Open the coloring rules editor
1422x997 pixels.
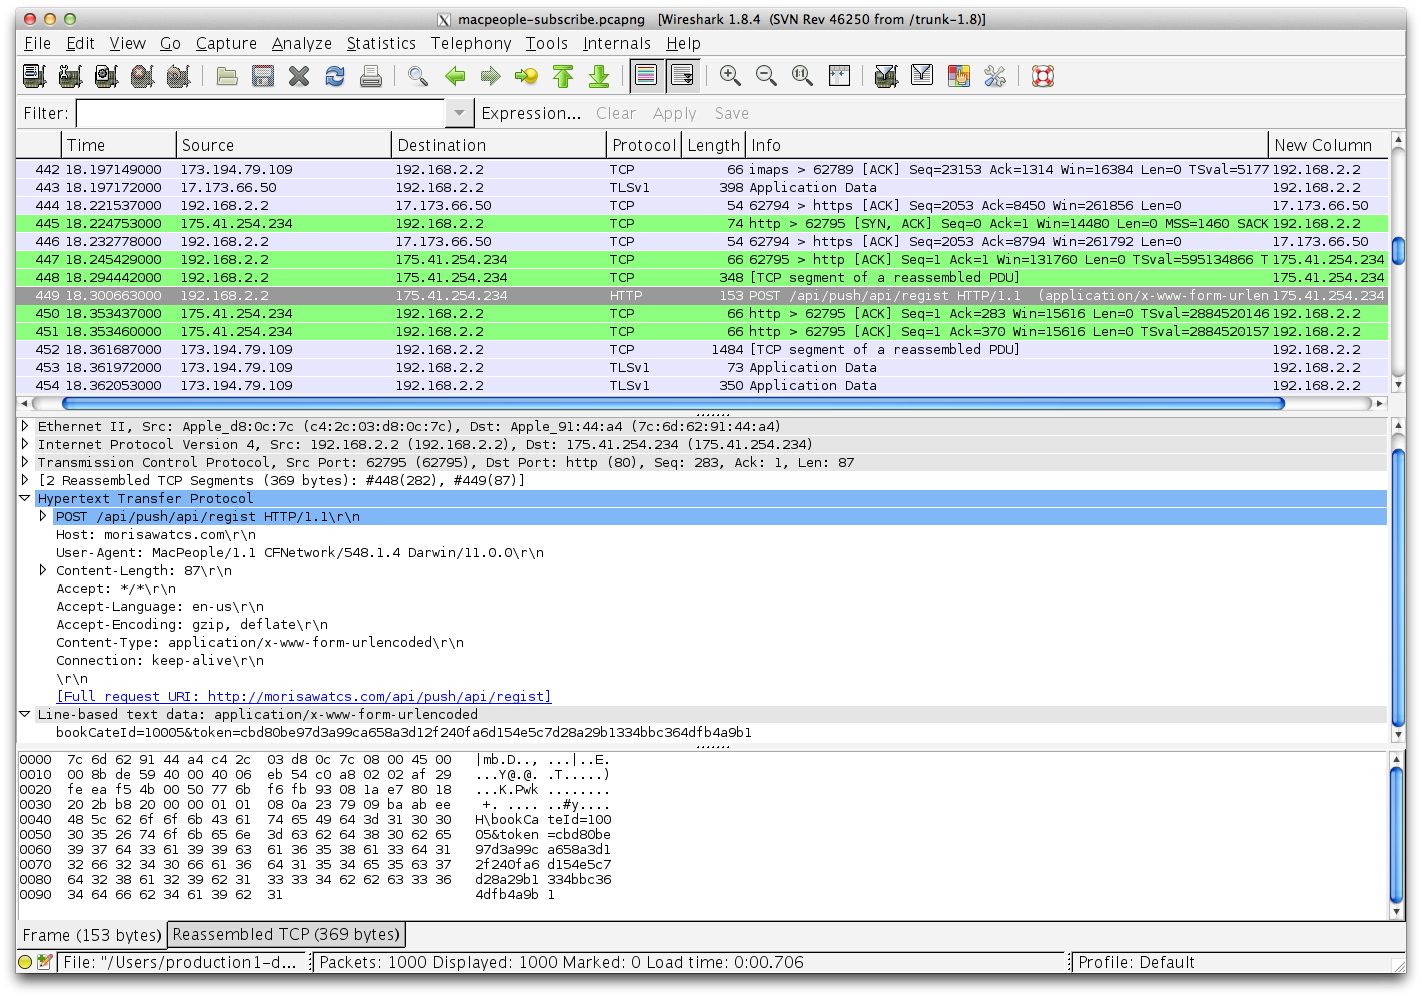[x=958, y=76]
